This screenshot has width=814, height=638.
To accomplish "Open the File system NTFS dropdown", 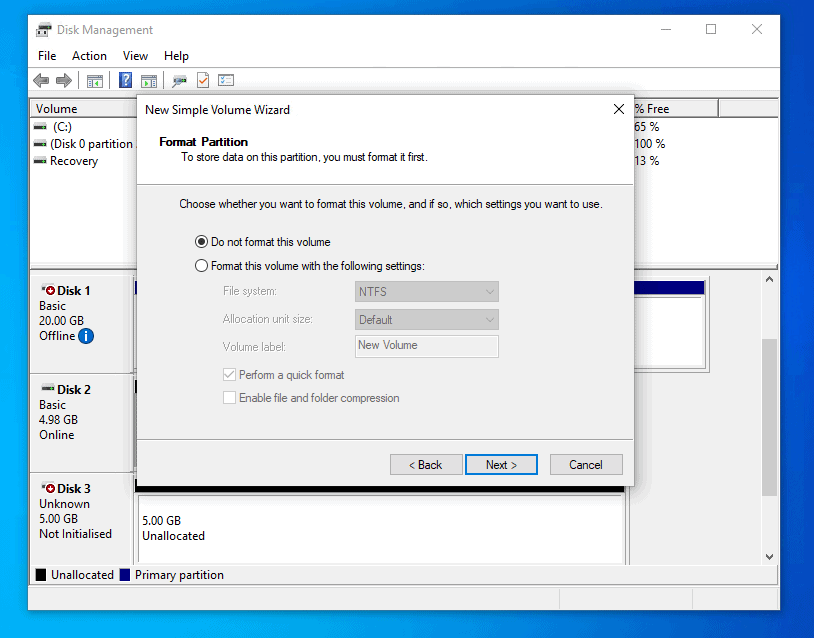I will point(490,291).
